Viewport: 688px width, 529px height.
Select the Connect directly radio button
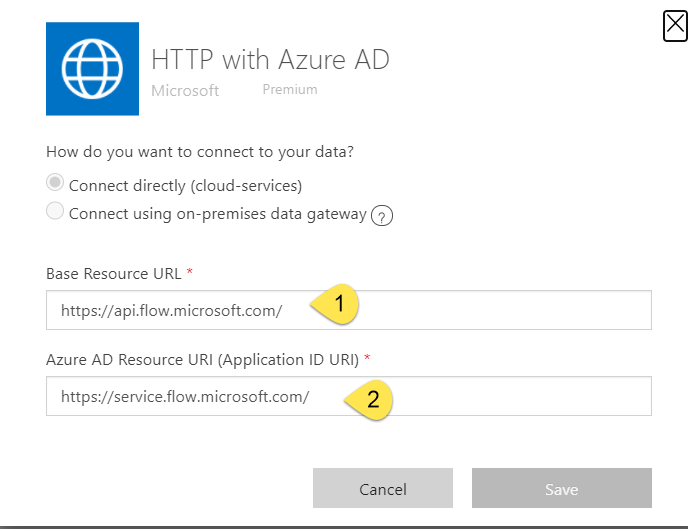point(55,184)
